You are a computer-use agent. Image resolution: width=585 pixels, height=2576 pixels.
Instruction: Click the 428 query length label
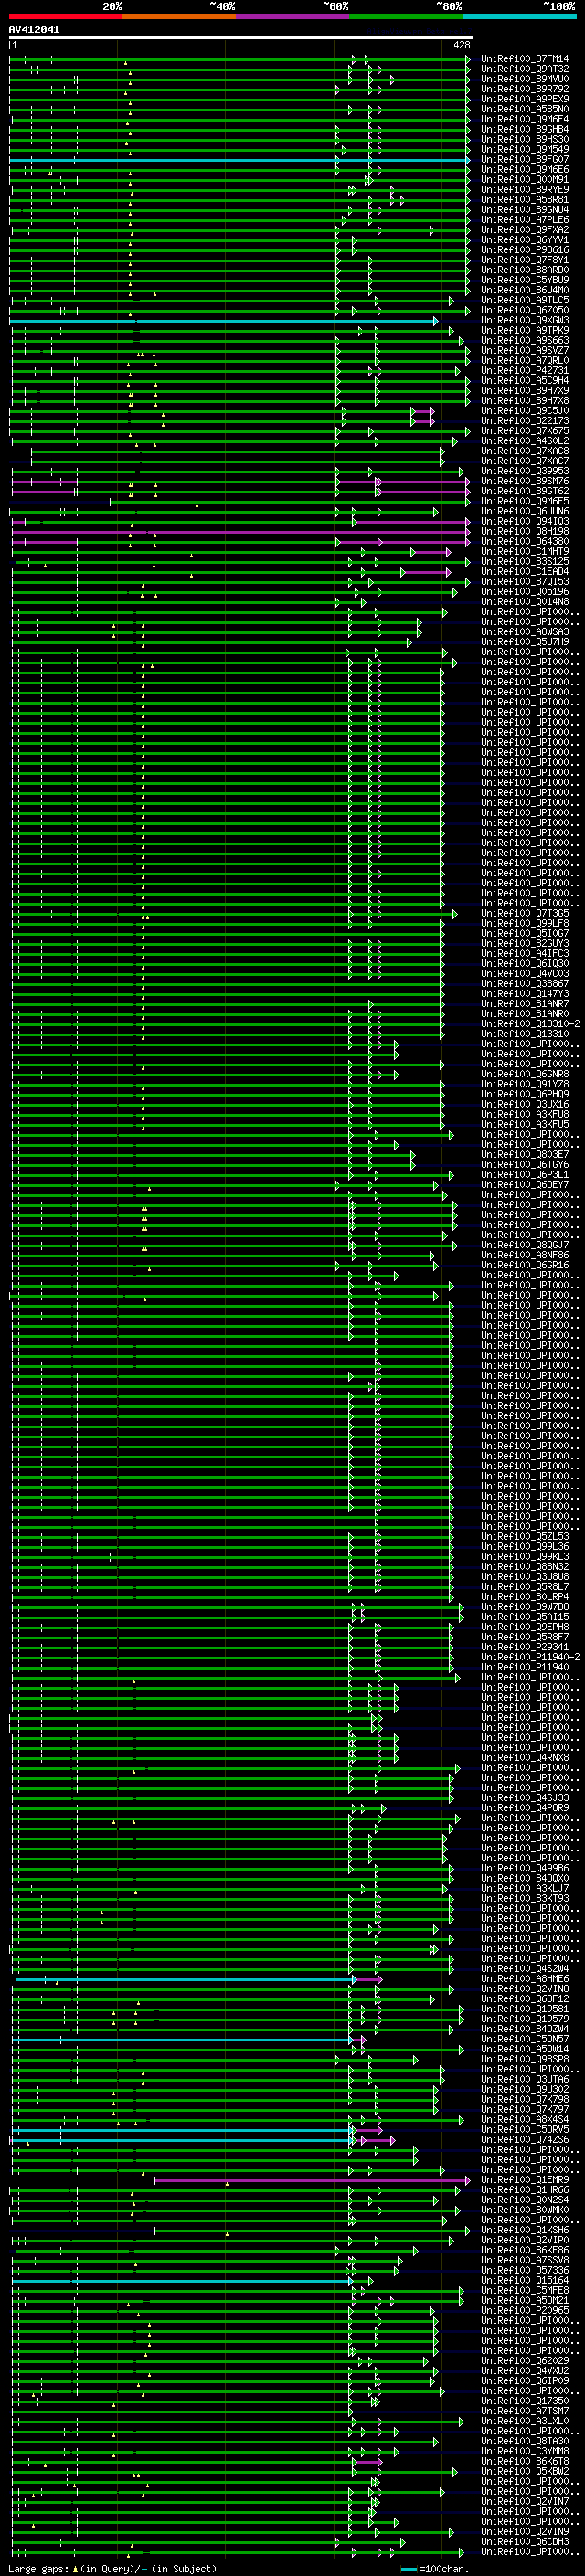[x=461, y=45]
